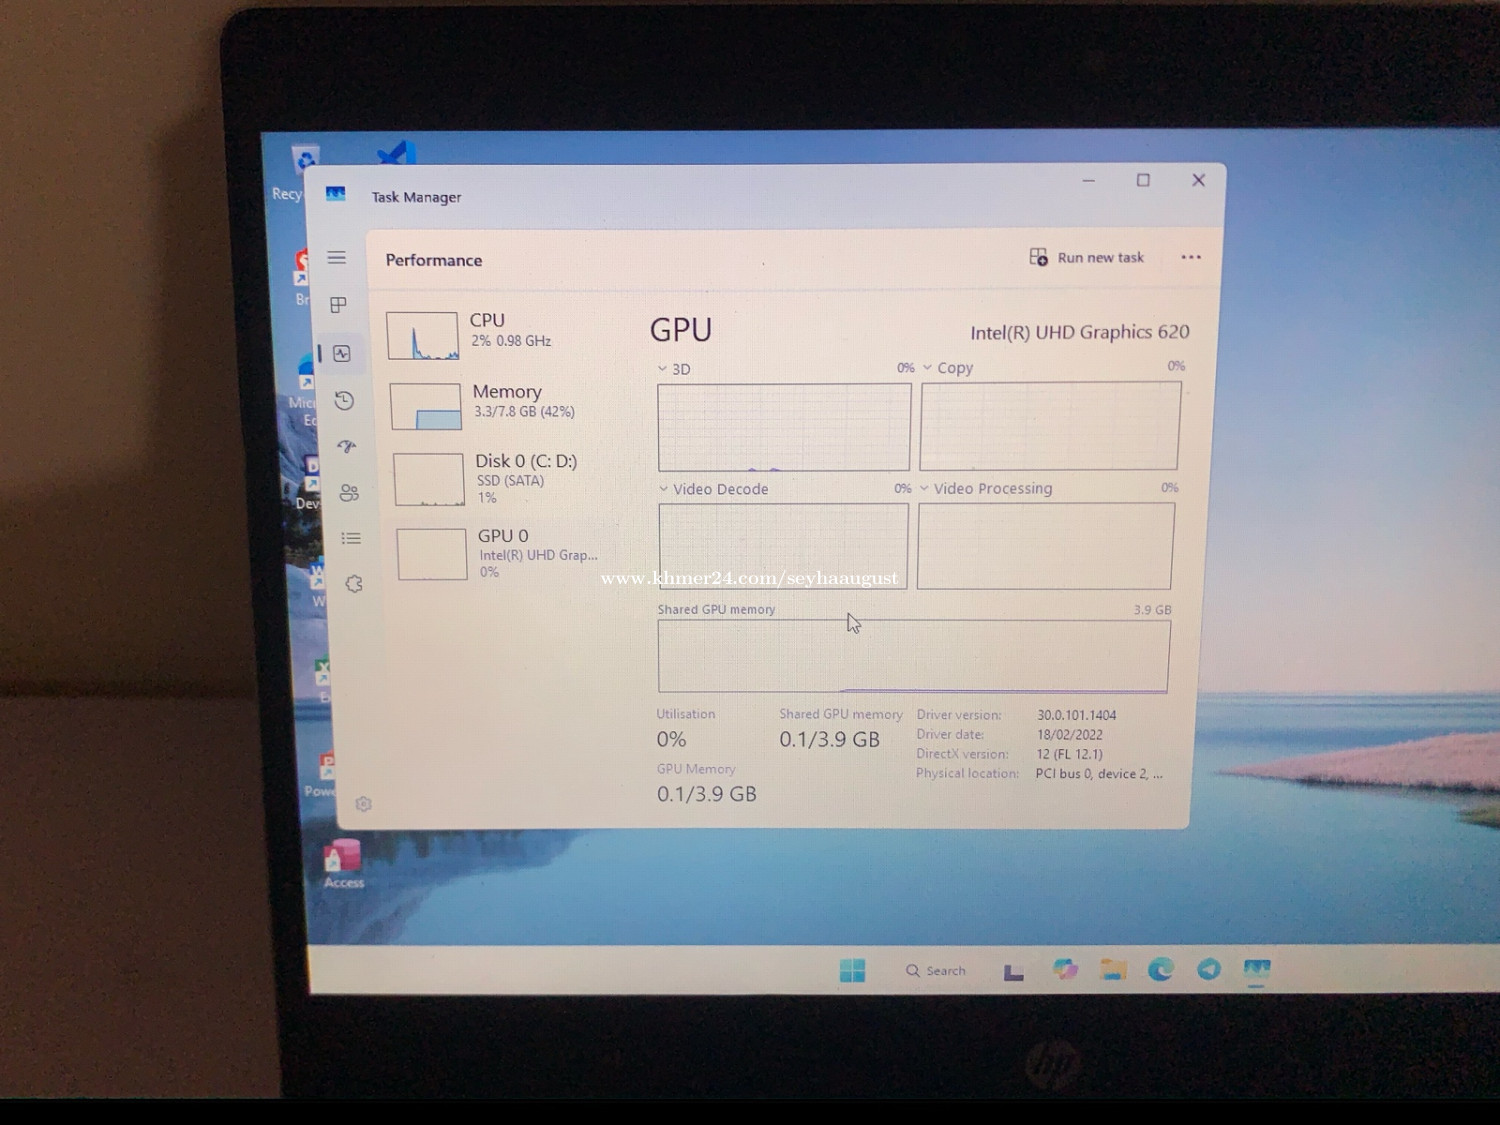This screenshot has width=1500, height=1125.
Task: Click the driver date 18/02/2022 value
Action: point(1069,735)
